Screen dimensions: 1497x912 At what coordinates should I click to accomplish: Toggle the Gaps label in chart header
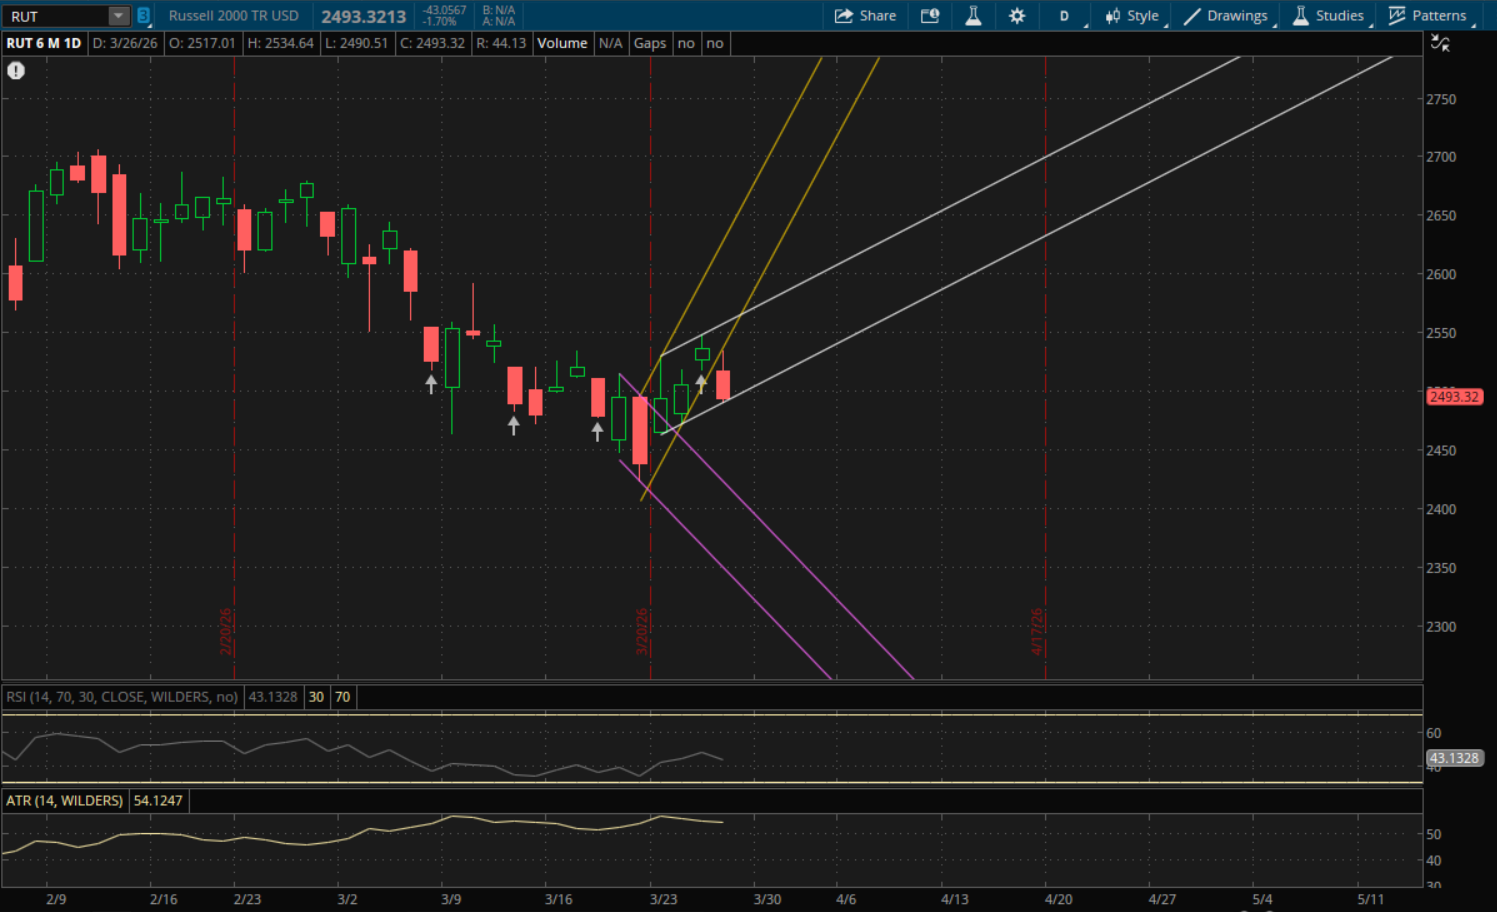point(650,43)
